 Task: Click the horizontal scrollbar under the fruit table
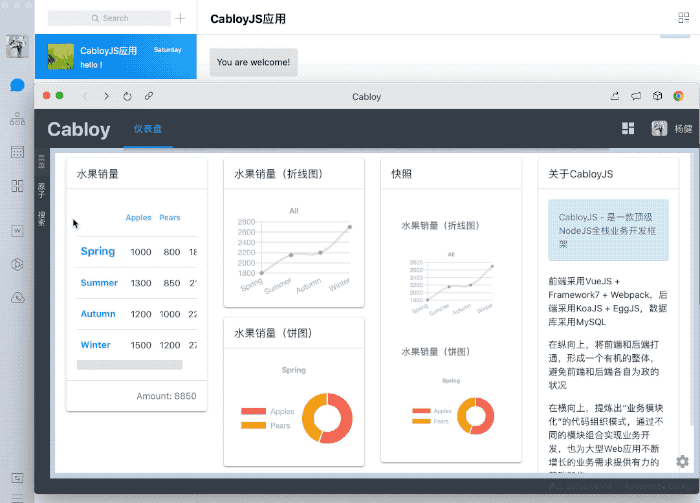[129, 365]
